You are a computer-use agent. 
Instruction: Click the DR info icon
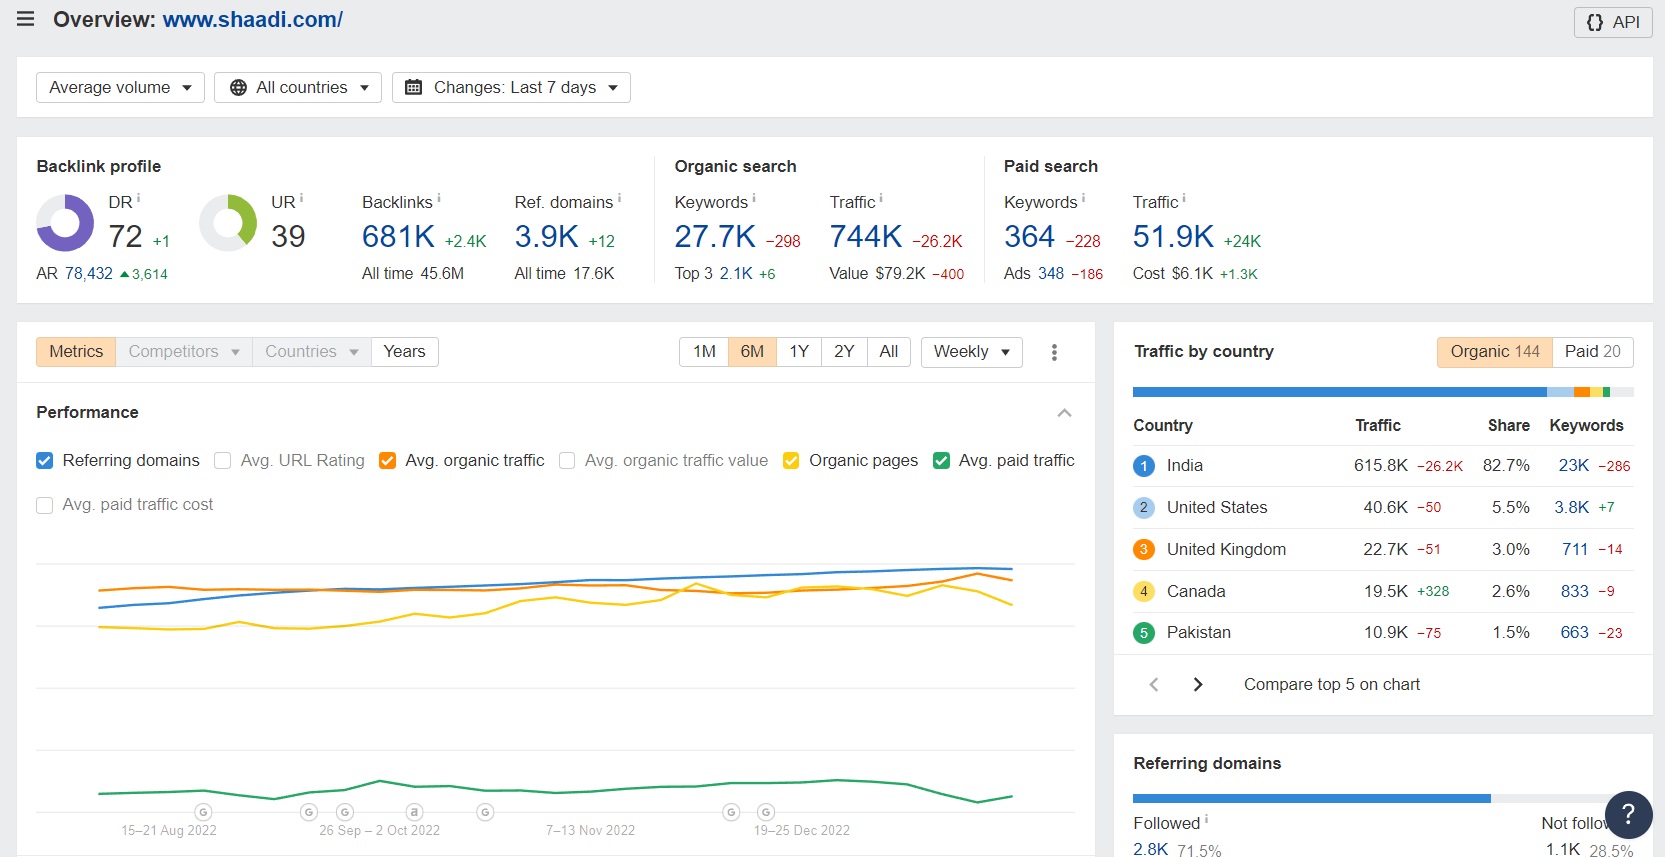(x=138, y=198)
